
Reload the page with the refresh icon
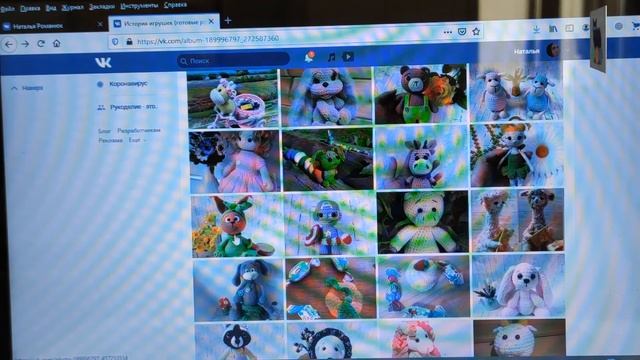click(x=41, y=43)
